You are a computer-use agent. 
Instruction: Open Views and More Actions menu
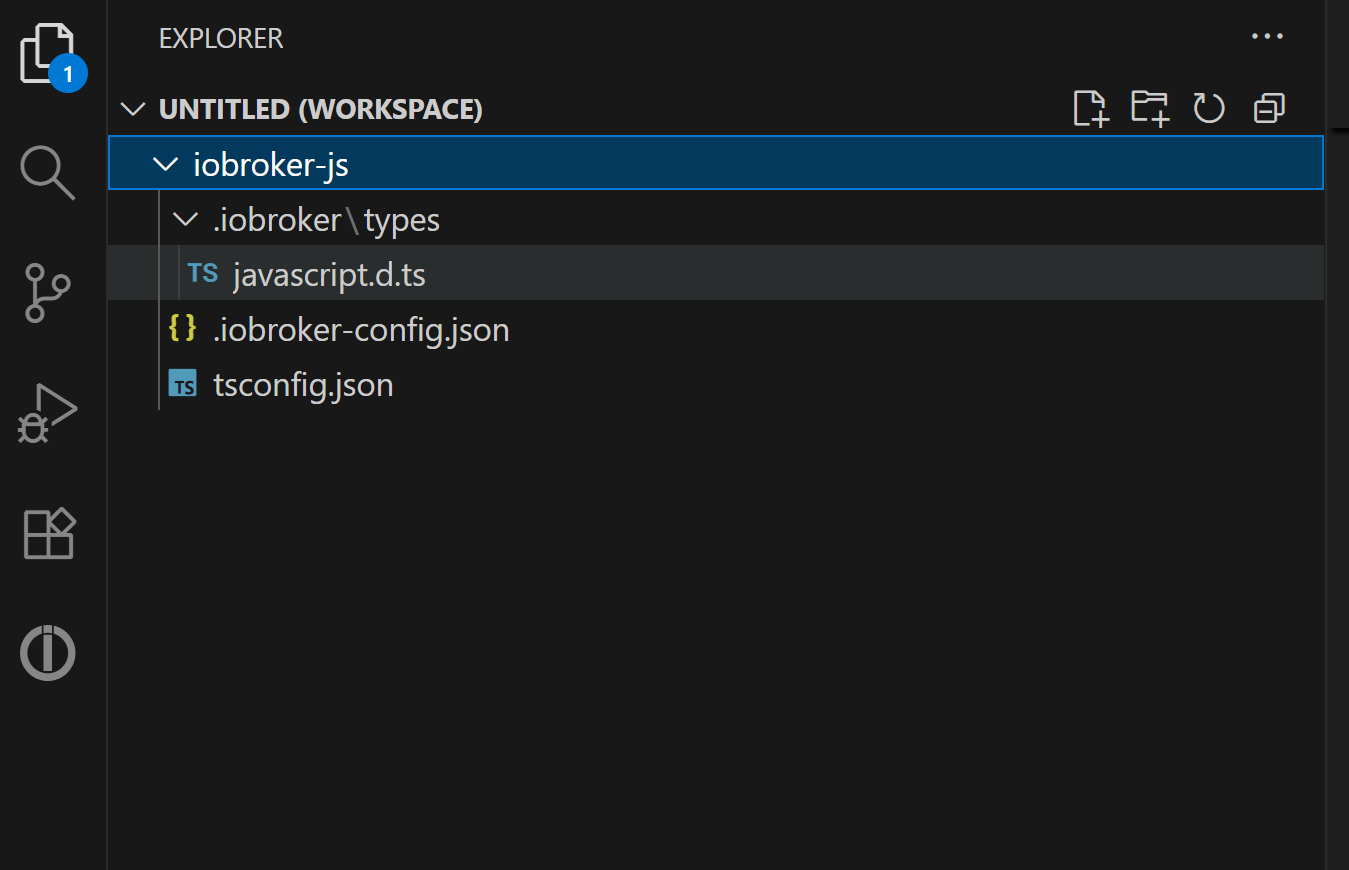coord(1267,36)
